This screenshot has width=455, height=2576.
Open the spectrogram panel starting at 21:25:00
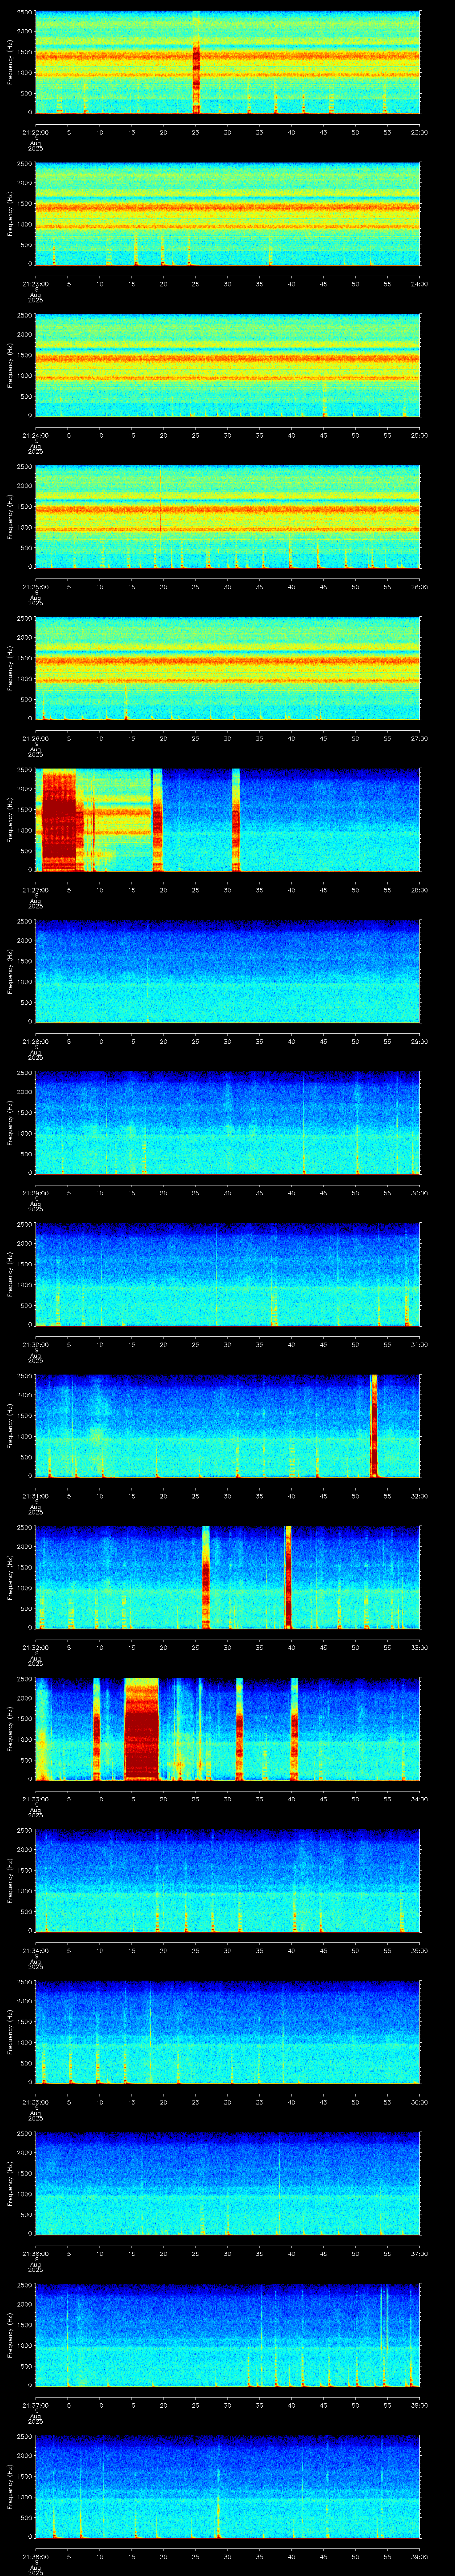coord(227,517)
